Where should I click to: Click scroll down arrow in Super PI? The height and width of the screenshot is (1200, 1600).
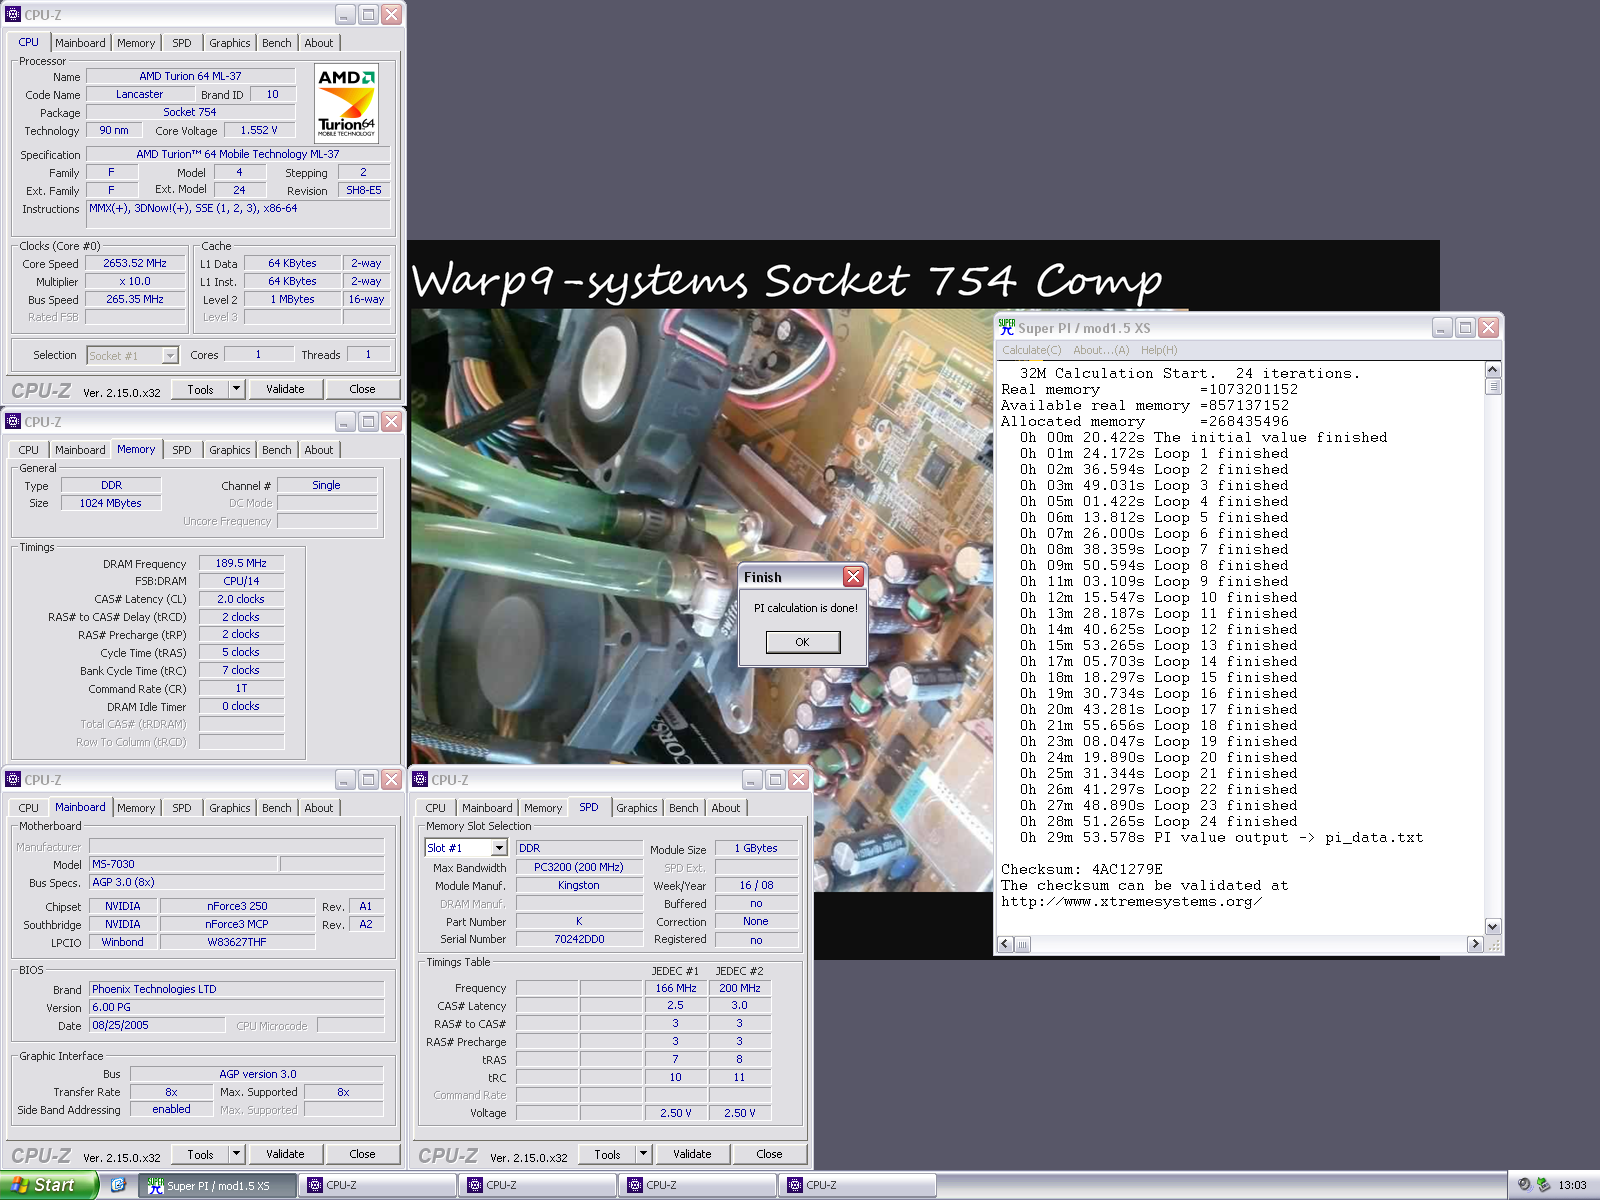pos(1493,926)
